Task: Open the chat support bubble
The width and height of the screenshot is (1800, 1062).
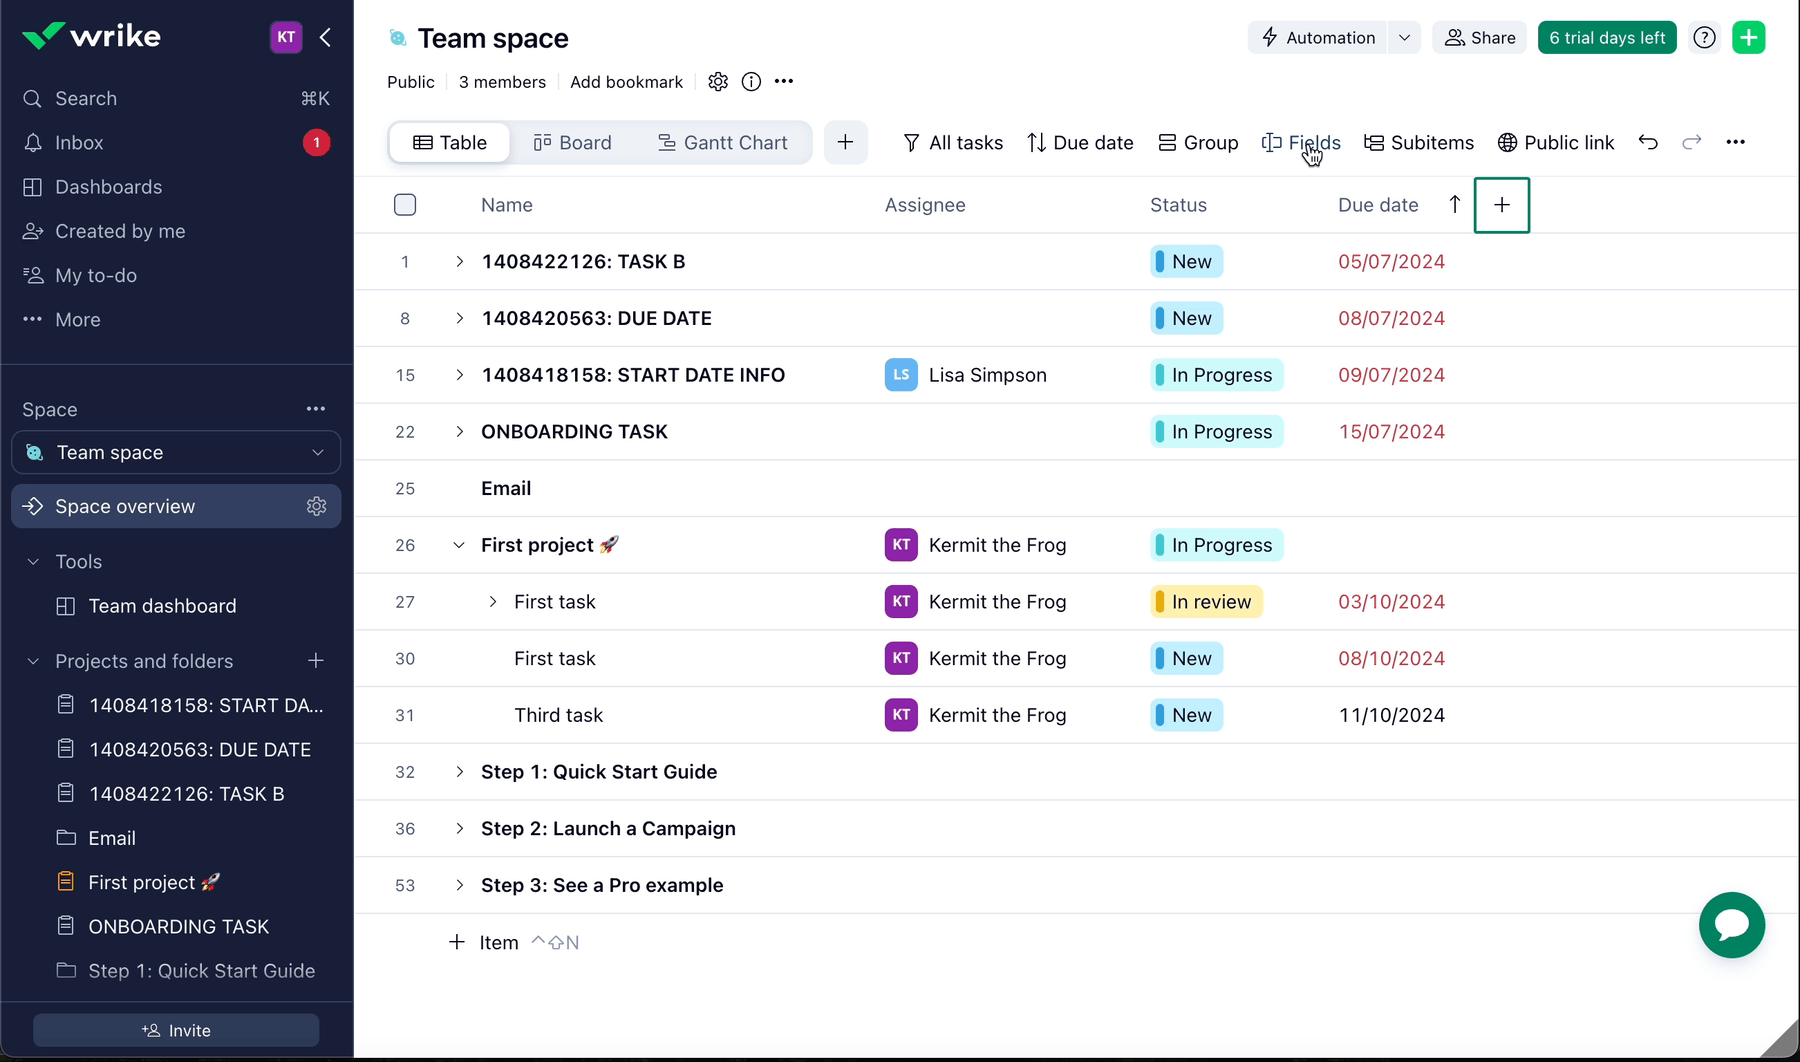Action: (1731, 925)
